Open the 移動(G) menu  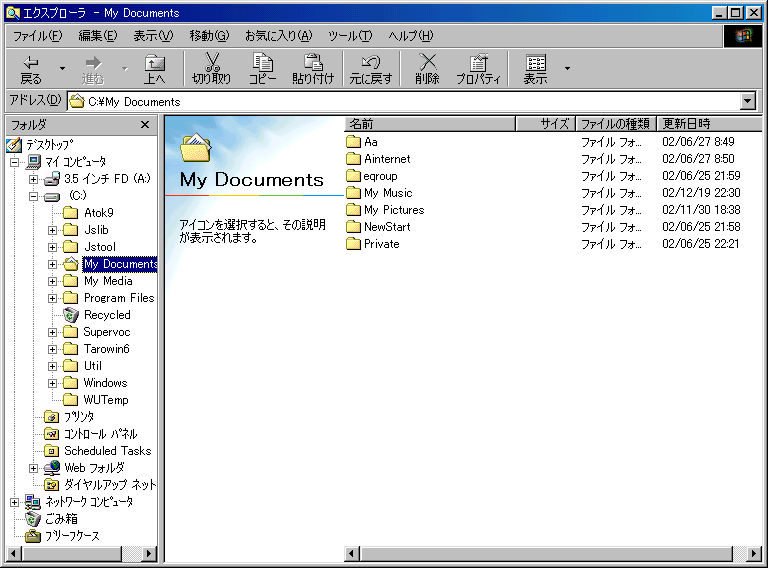[209, 36]
